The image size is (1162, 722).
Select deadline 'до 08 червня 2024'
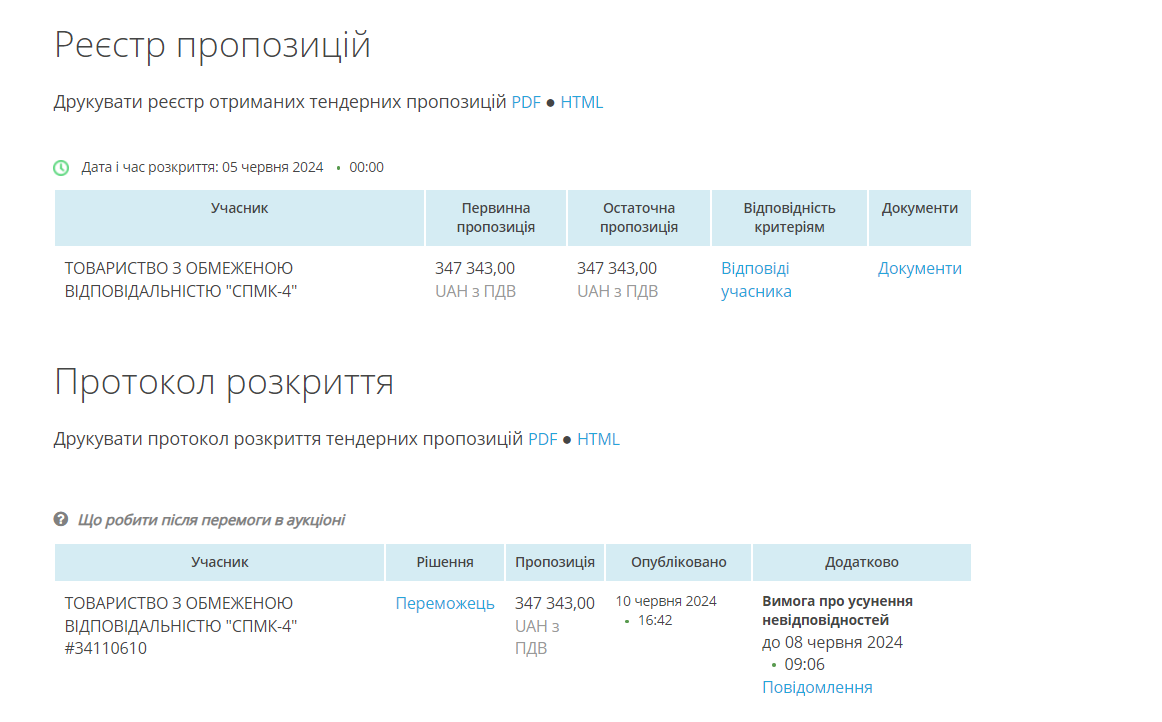coord(832,643)
